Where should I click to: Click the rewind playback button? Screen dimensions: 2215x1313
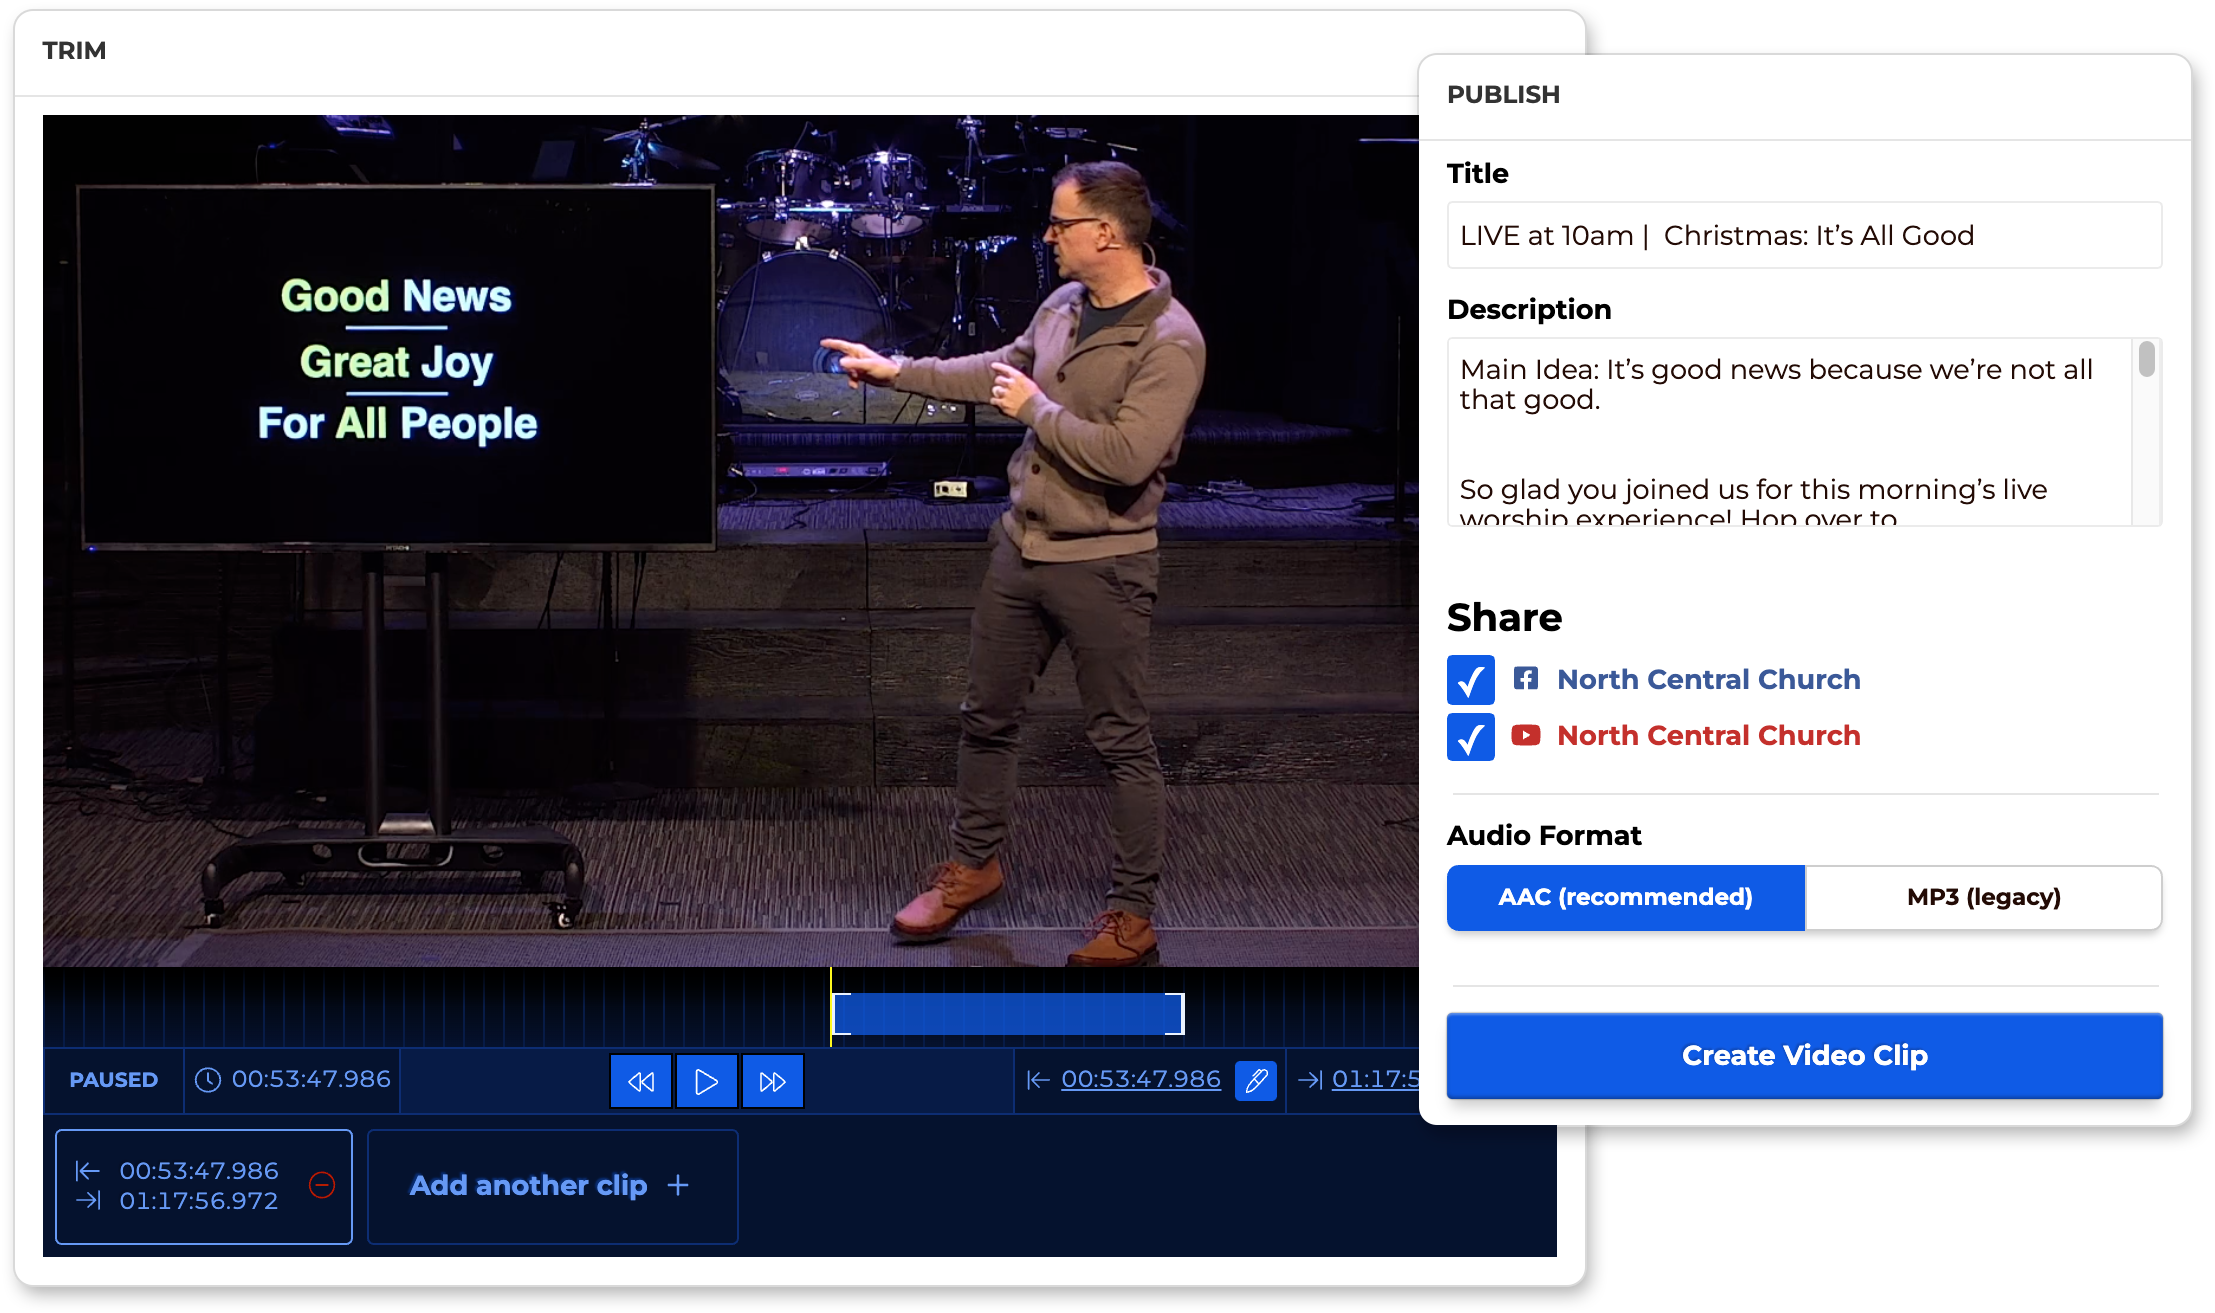[x=641, y=1081]
